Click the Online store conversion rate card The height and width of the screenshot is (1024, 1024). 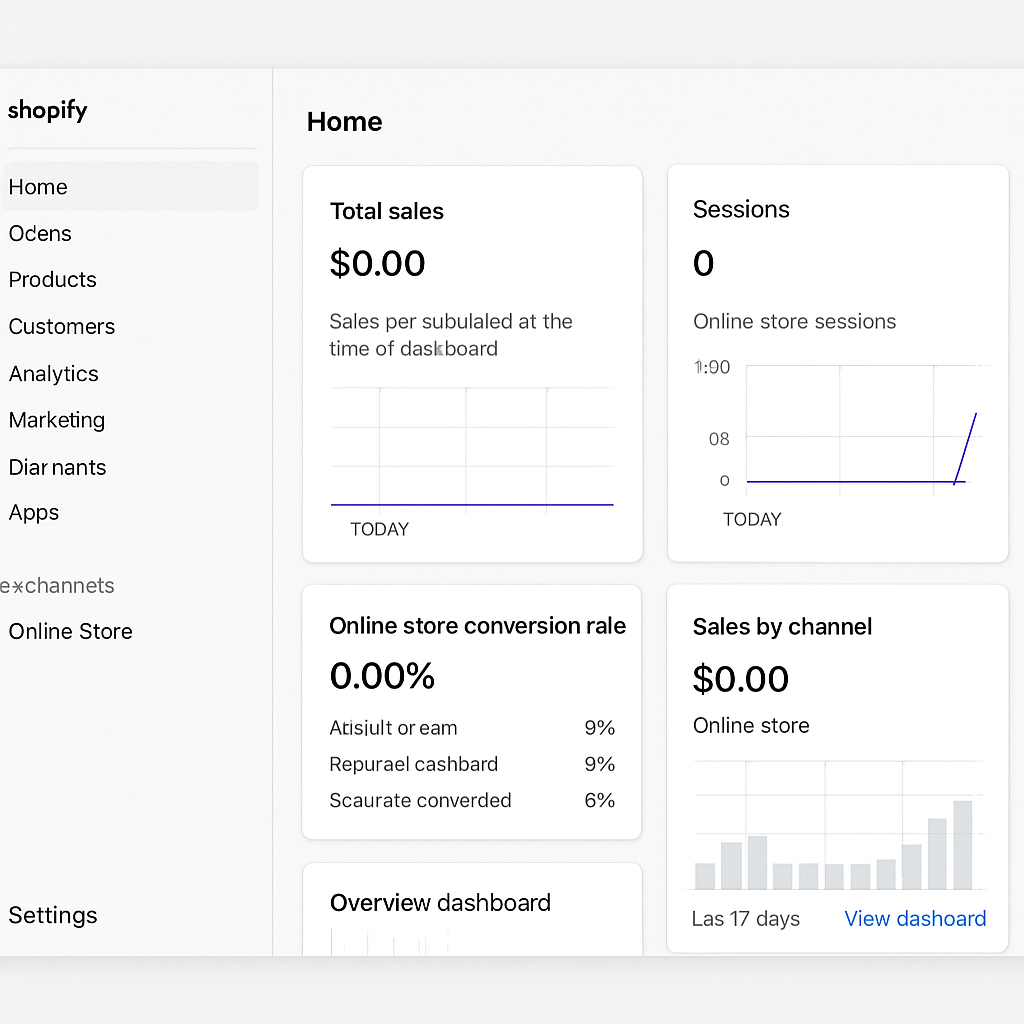point(471,710)
